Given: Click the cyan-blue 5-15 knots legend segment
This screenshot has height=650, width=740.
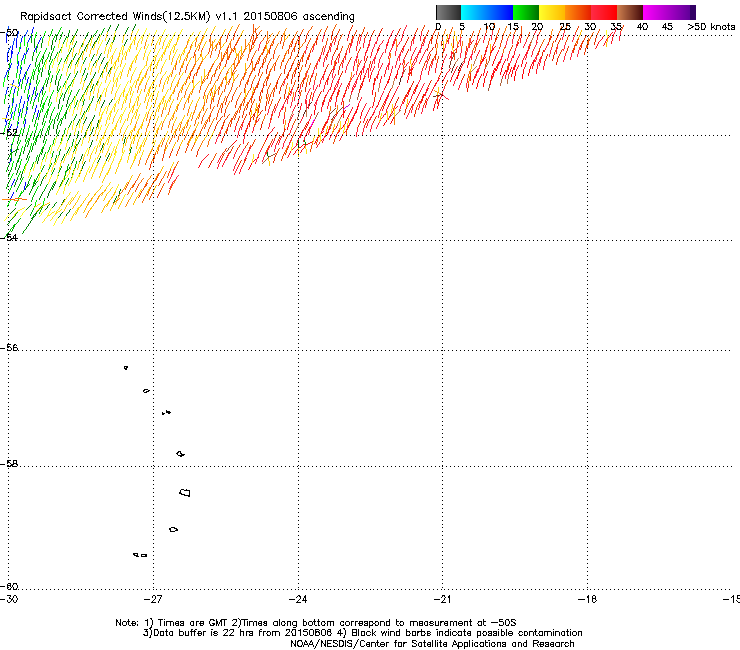Looking at the screenshot, I should pyautogui.click(x=487, y=12).
